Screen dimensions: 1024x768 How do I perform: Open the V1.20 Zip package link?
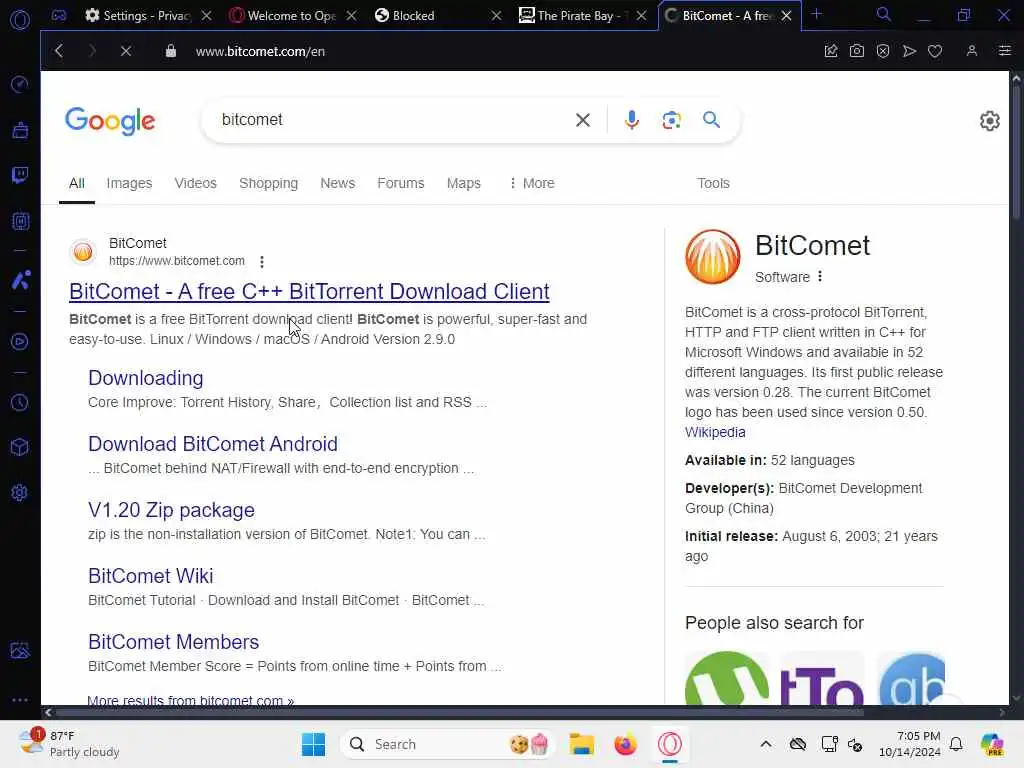tap(171, 510)
